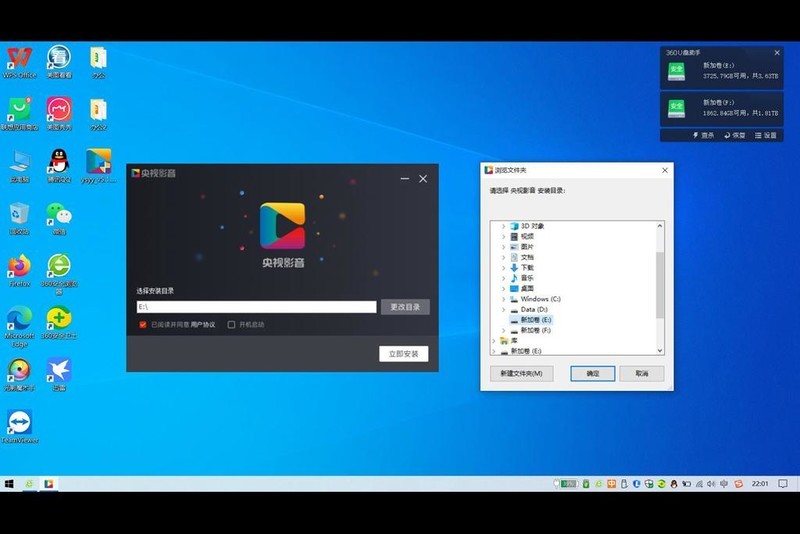Open Microsoft Edge desktop shortcut
The image size is (800, 534).
(x=19, y=318)
